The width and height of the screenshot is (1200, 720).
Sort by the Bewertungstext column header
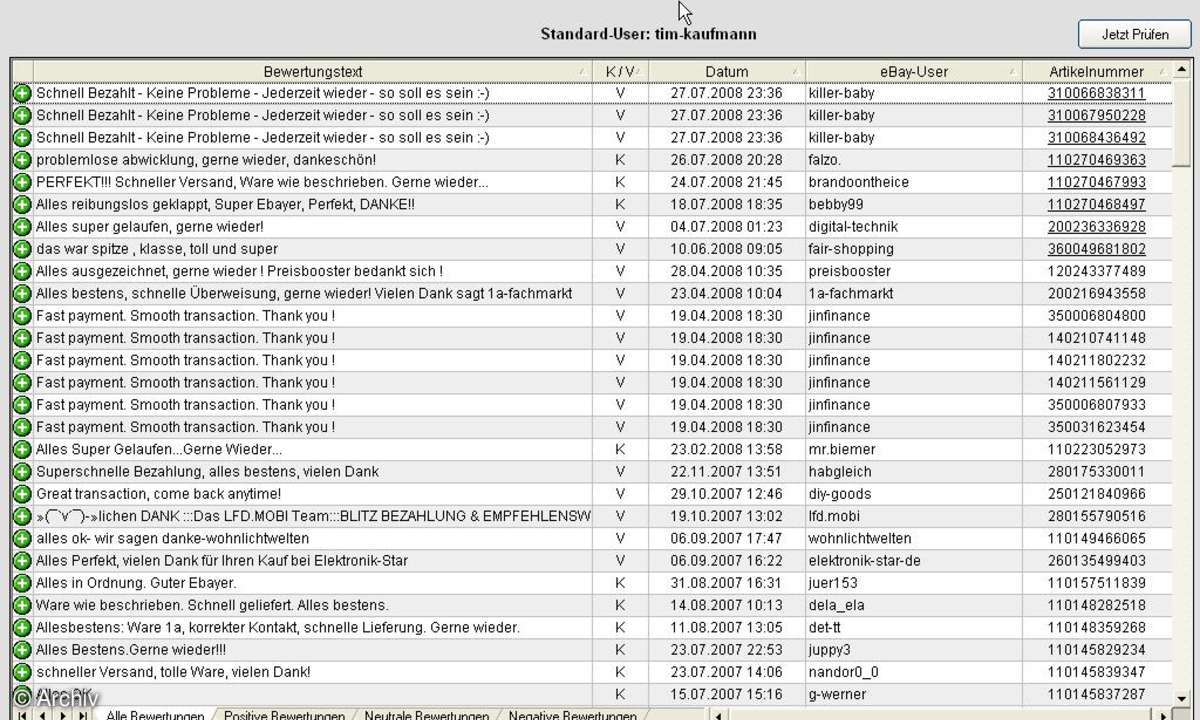(x=313, y=72)
